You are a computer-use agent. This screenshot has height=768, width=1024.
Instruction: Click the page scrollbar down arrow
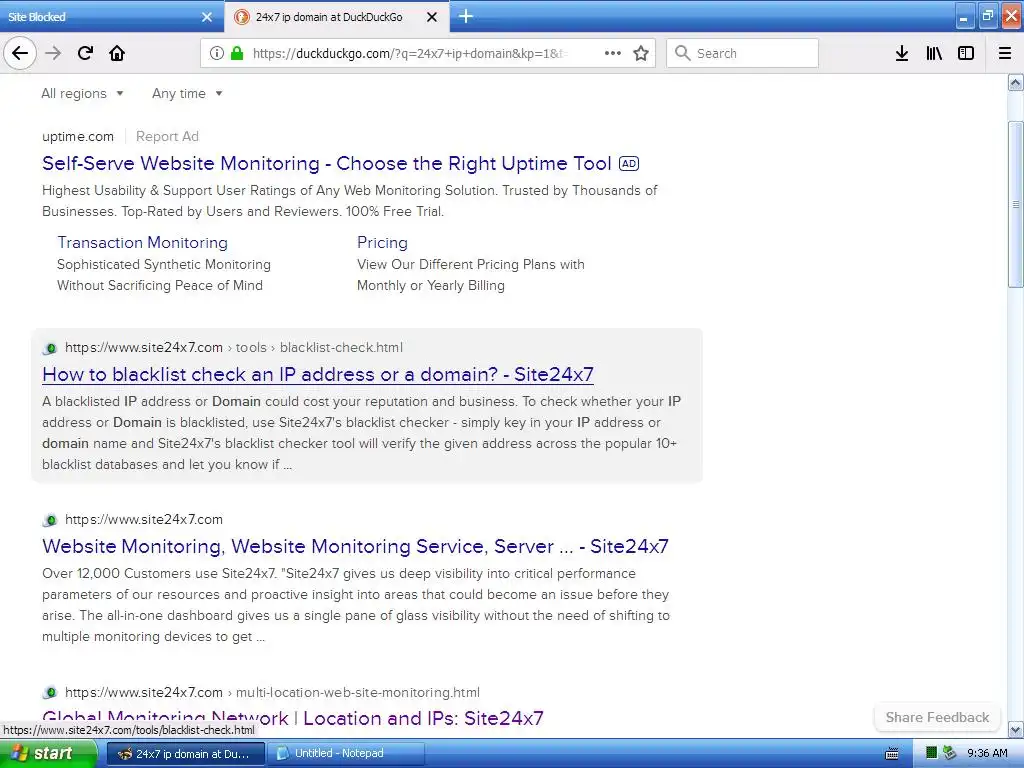tap(1016, 729)
